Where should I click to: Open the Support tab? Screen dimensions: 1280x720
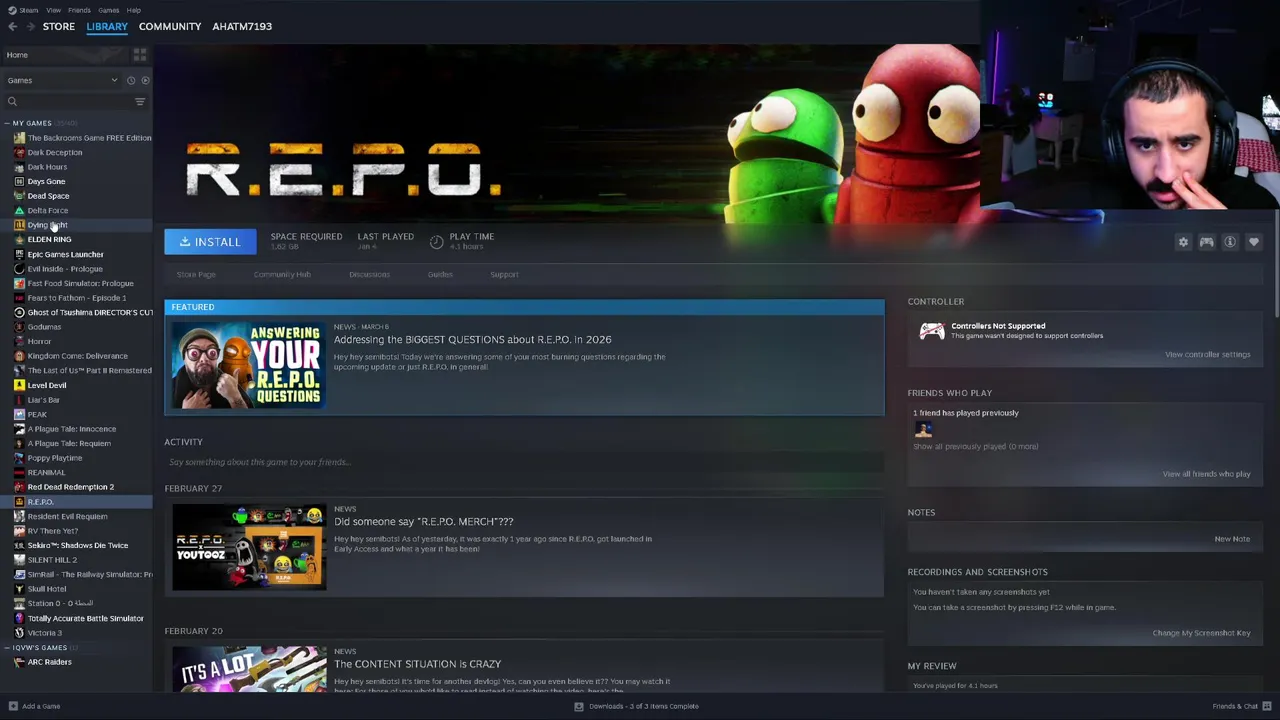(x=504, y=274)
